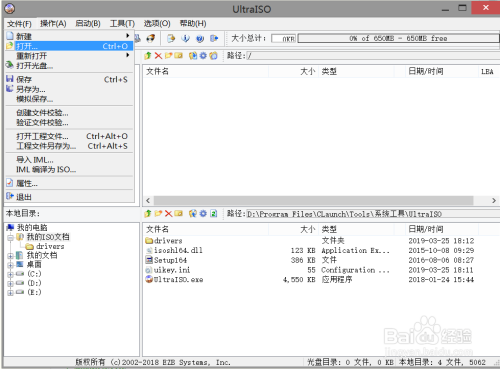Screen dimensions: 500x369
Task: Choose 创建文件校验... menu entry
Action: click(x=69, y=113)
